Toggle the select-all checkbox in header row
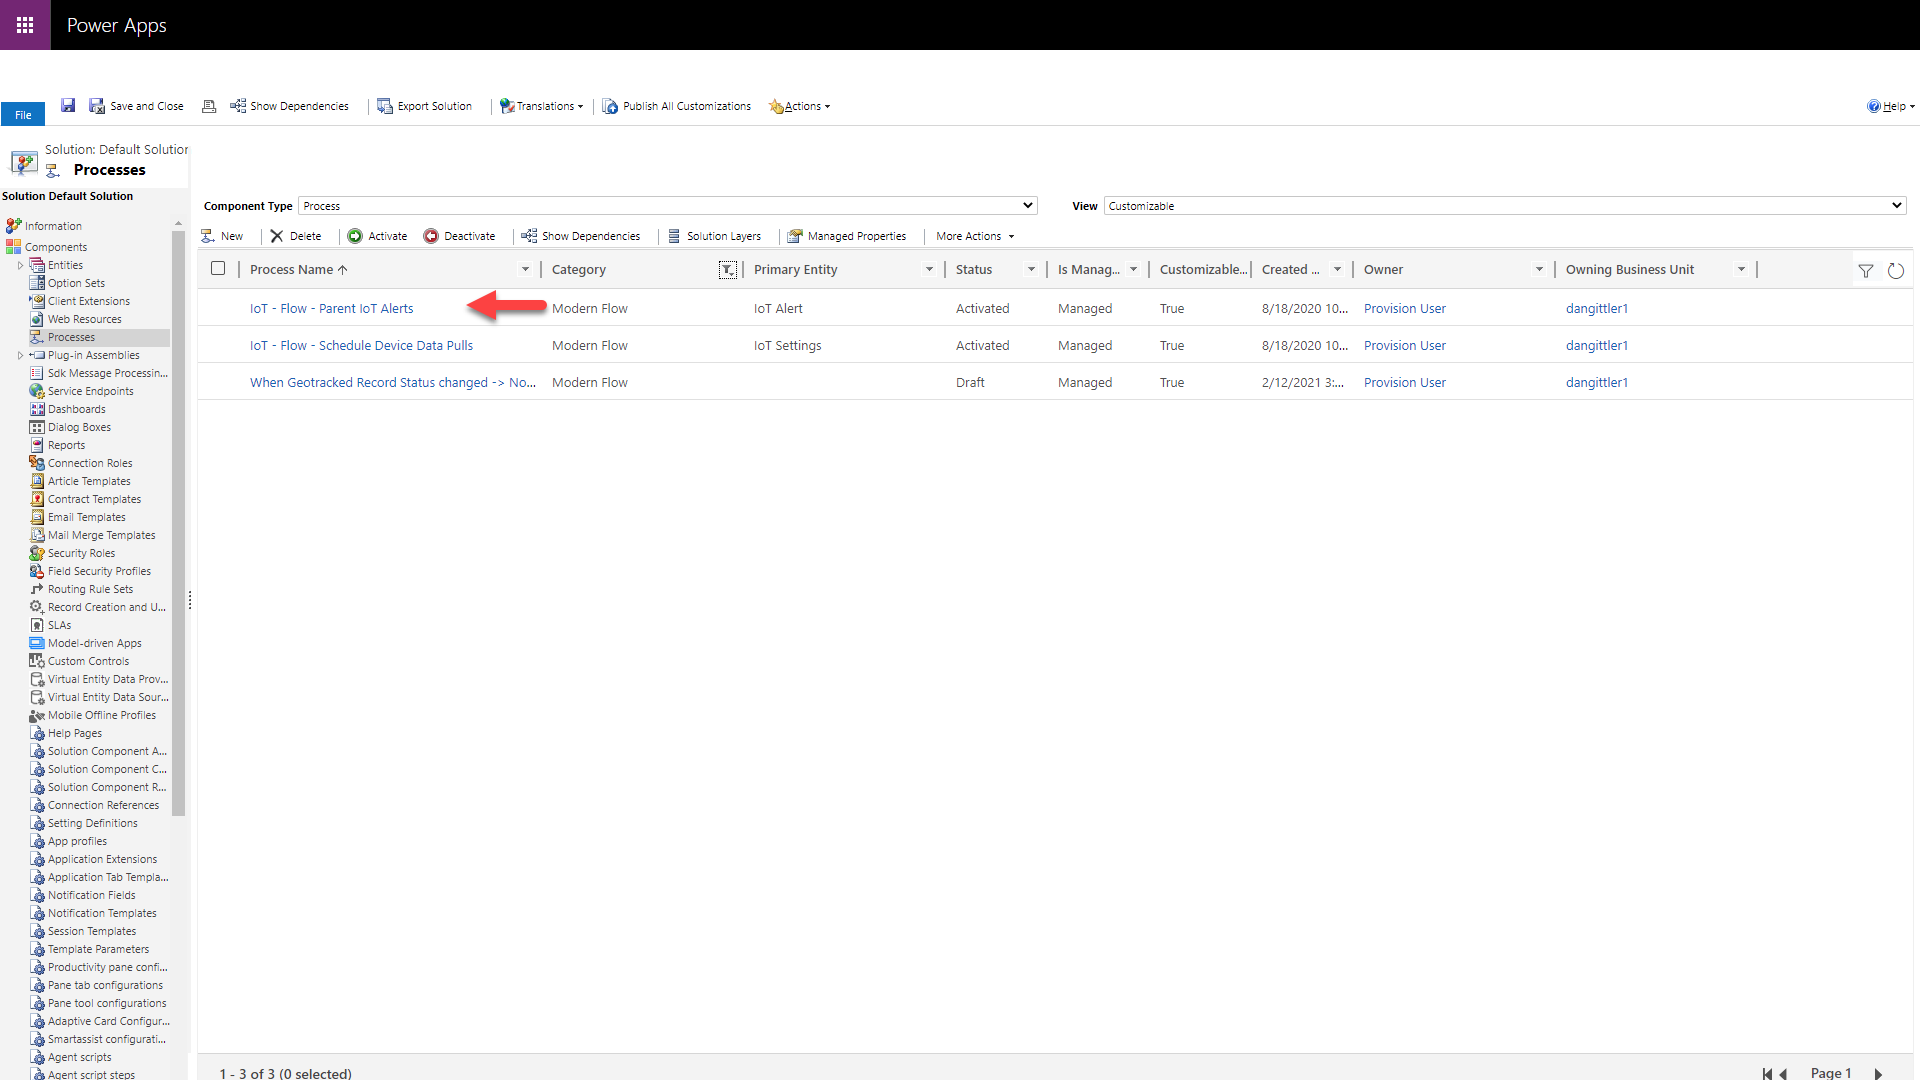 [219, 269]
